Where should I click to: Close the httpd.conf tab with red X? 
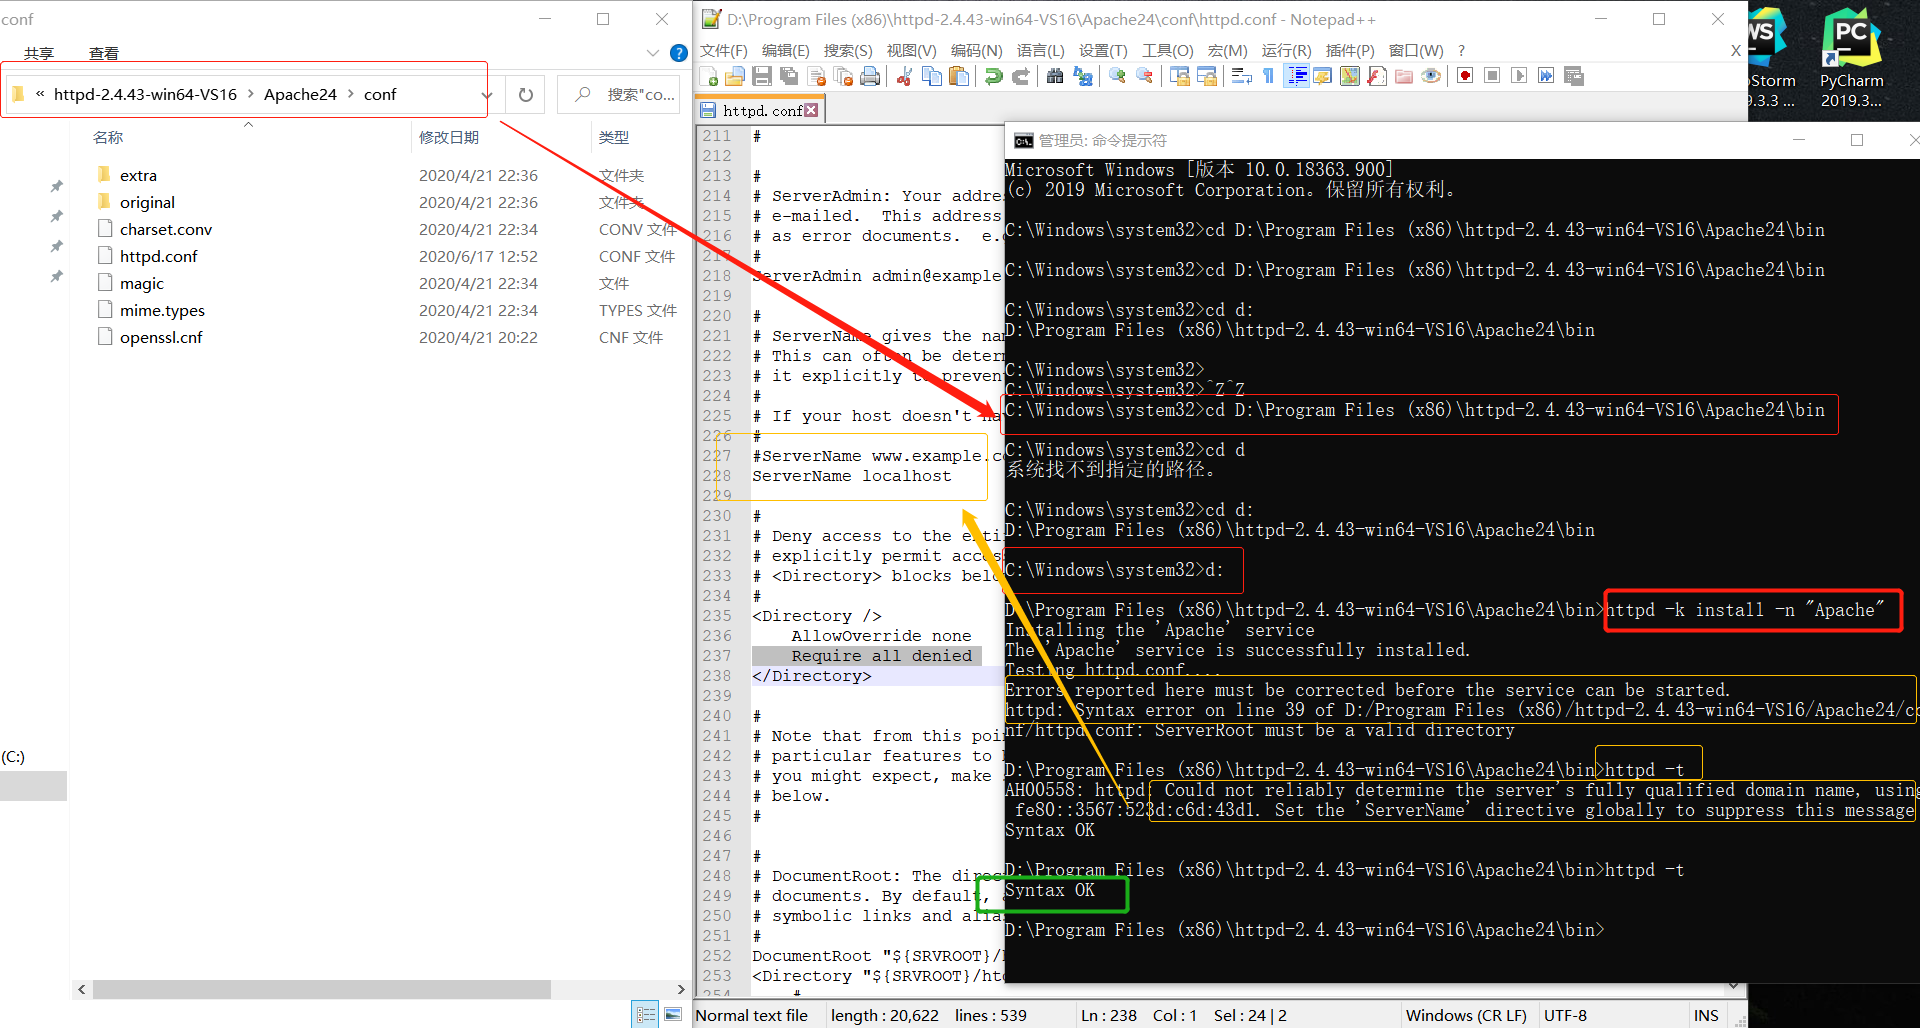pyautogui.click(x=811, y=110)
